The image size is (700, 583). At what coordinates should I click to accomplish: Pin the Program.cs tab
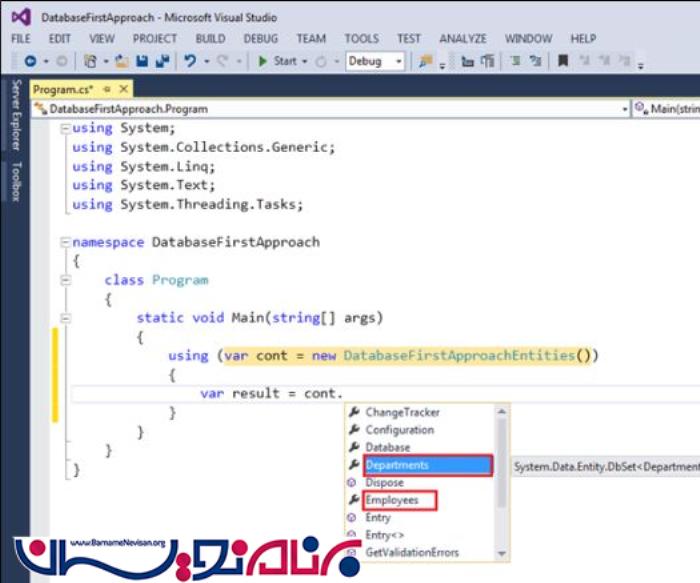click(x=108, y=89)
